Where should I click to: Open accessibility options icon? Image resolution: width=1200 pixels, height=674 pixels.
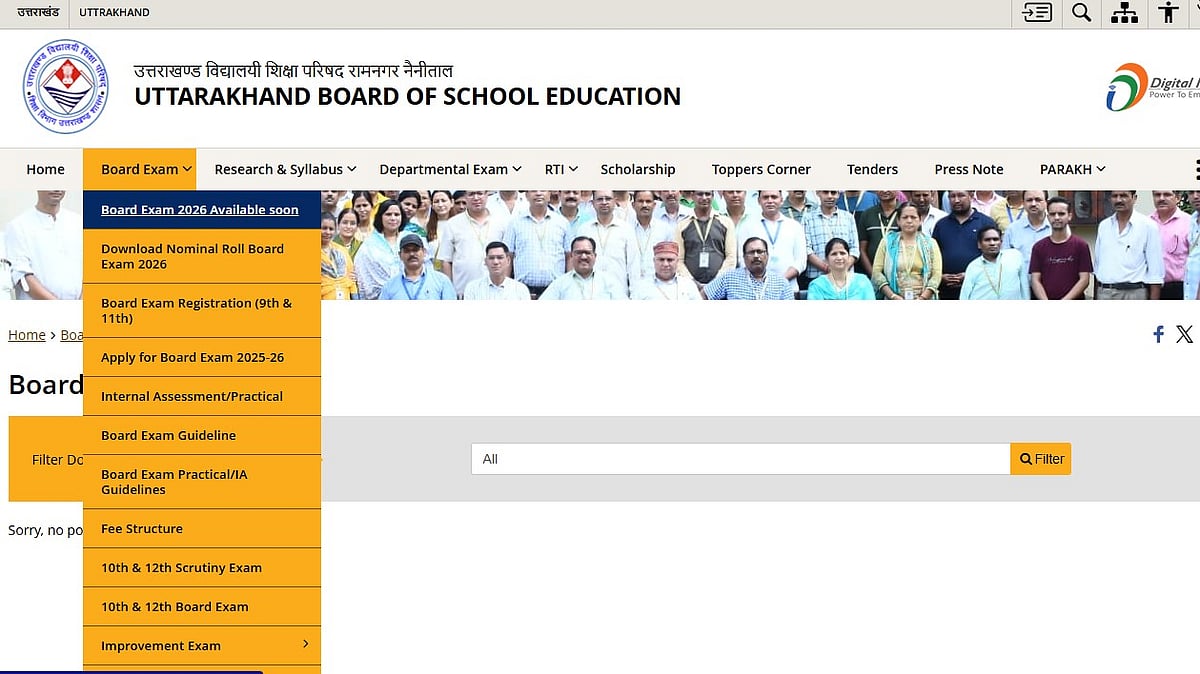(1167, 13)
